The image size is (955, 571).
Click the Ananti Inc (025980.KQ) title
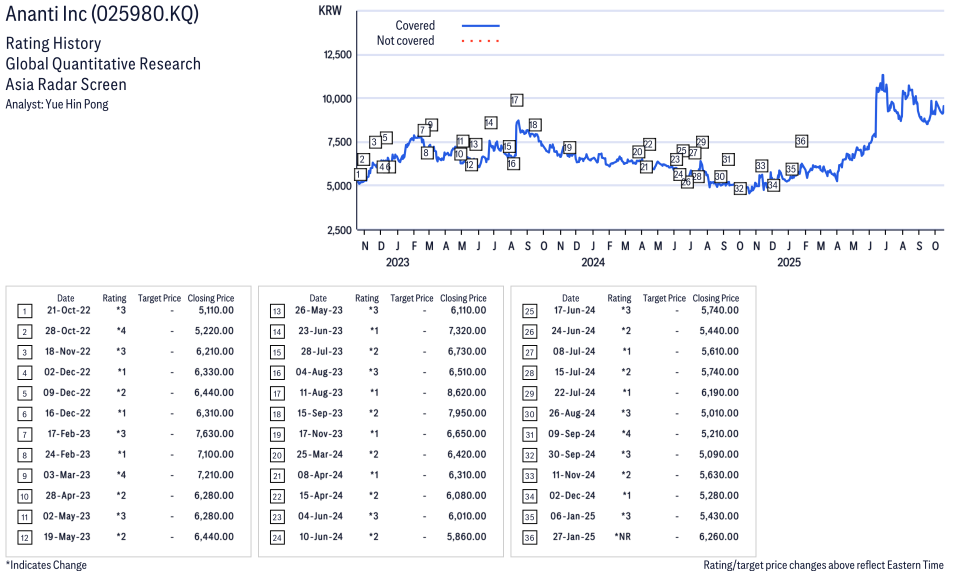[102, 15]
